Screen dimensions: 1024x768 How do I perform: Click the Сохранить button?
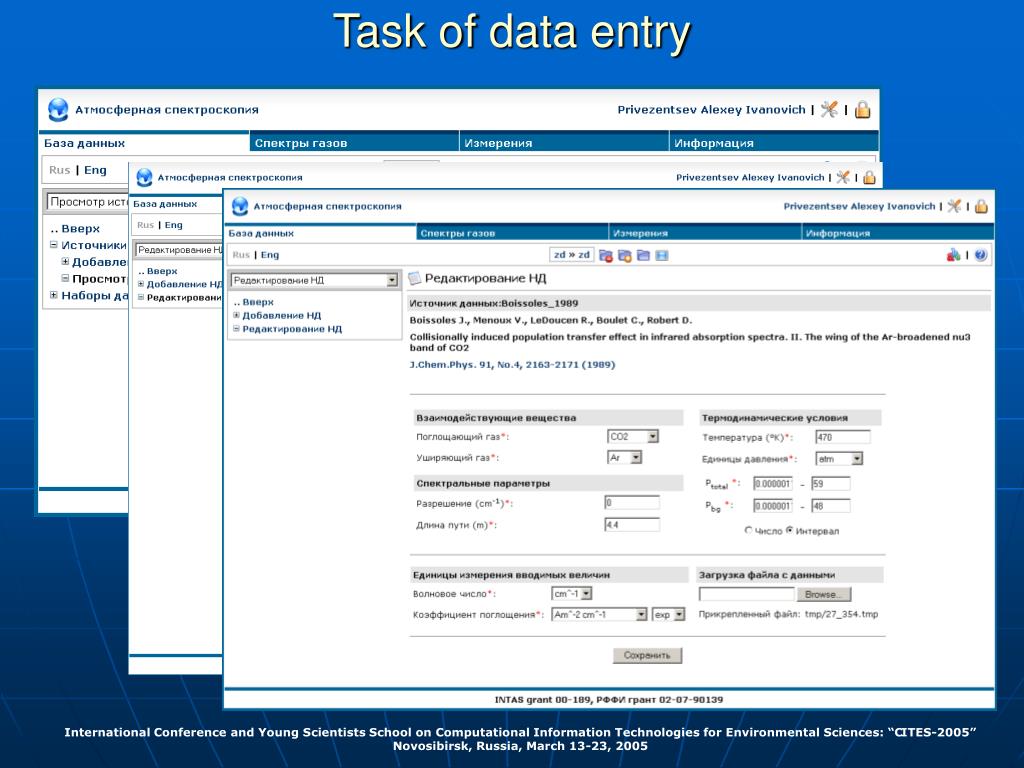click(647, 655)
